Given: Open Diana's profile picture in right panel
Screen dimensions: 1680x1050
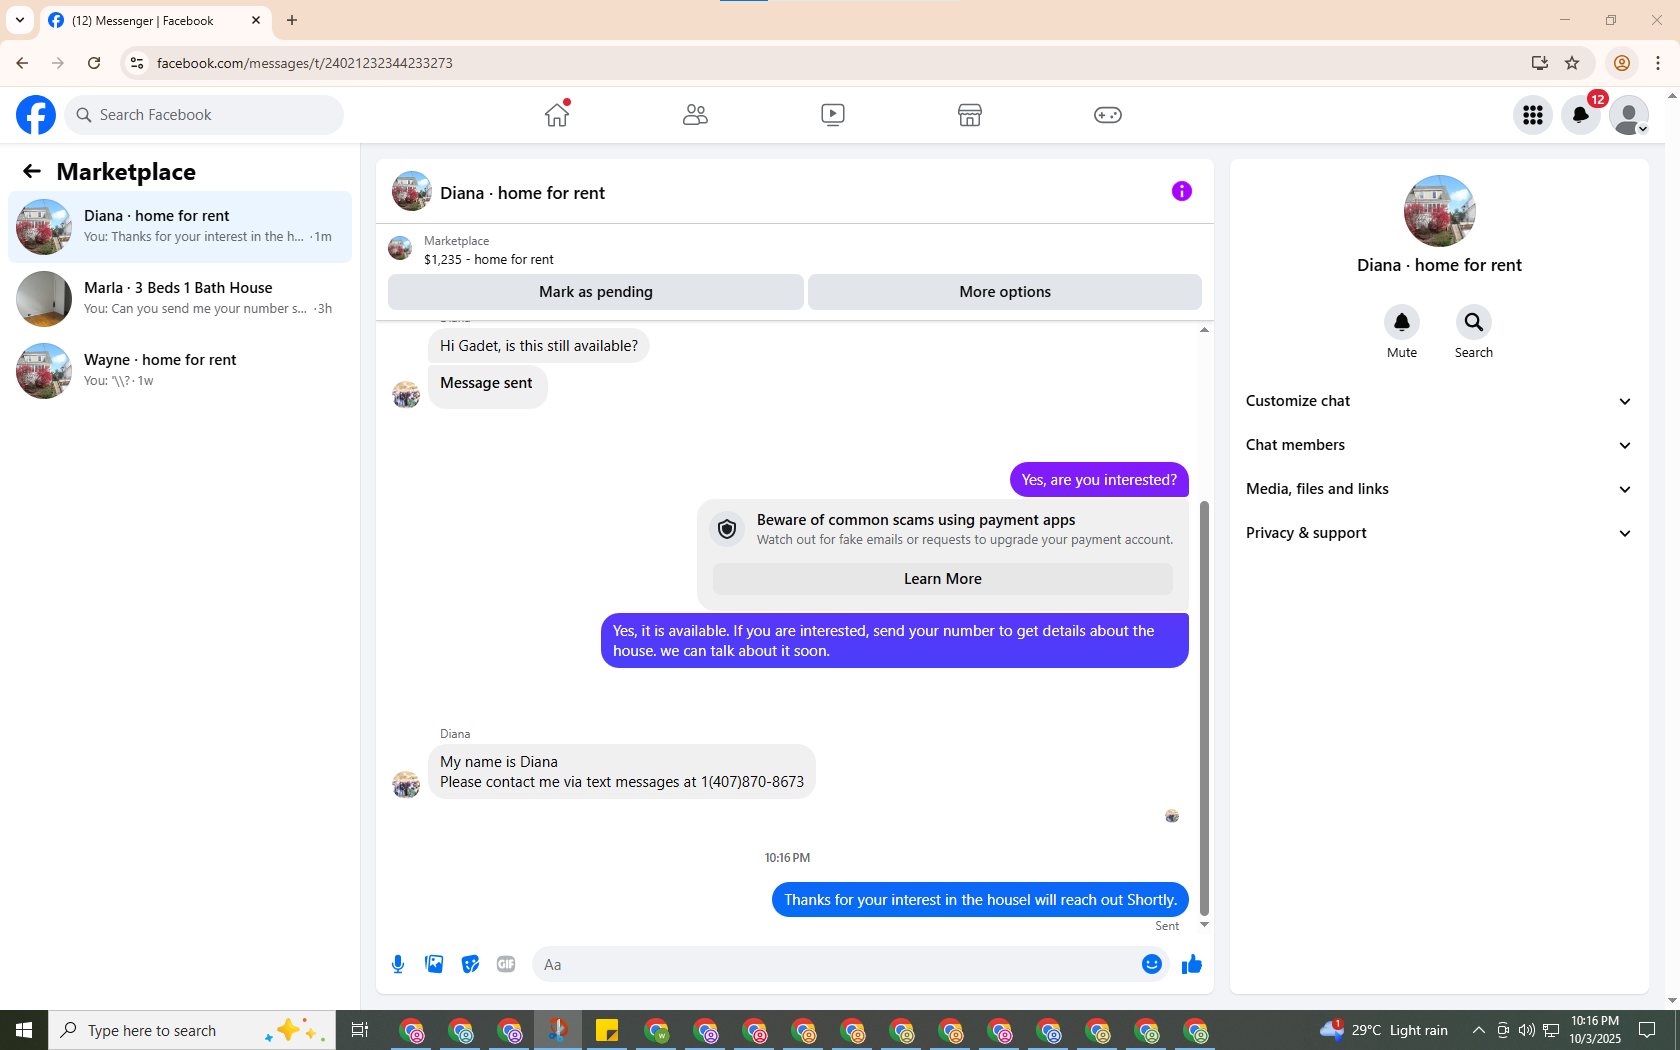Looking at the screenshot, I should 1440,211.
